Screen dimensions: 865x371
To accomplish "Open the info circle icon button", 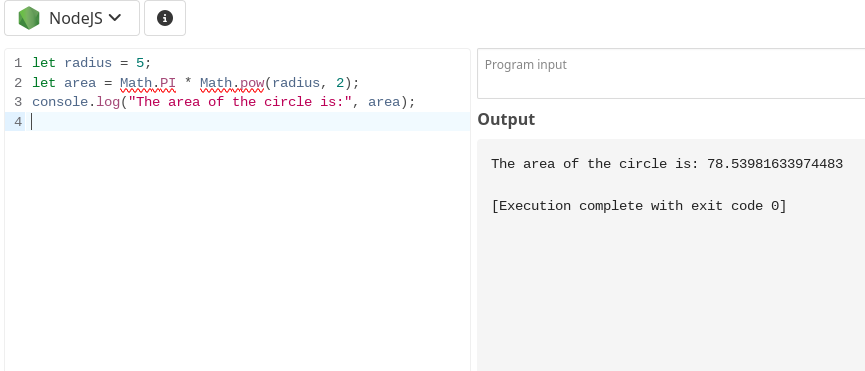I will click(x=165, y=18).
